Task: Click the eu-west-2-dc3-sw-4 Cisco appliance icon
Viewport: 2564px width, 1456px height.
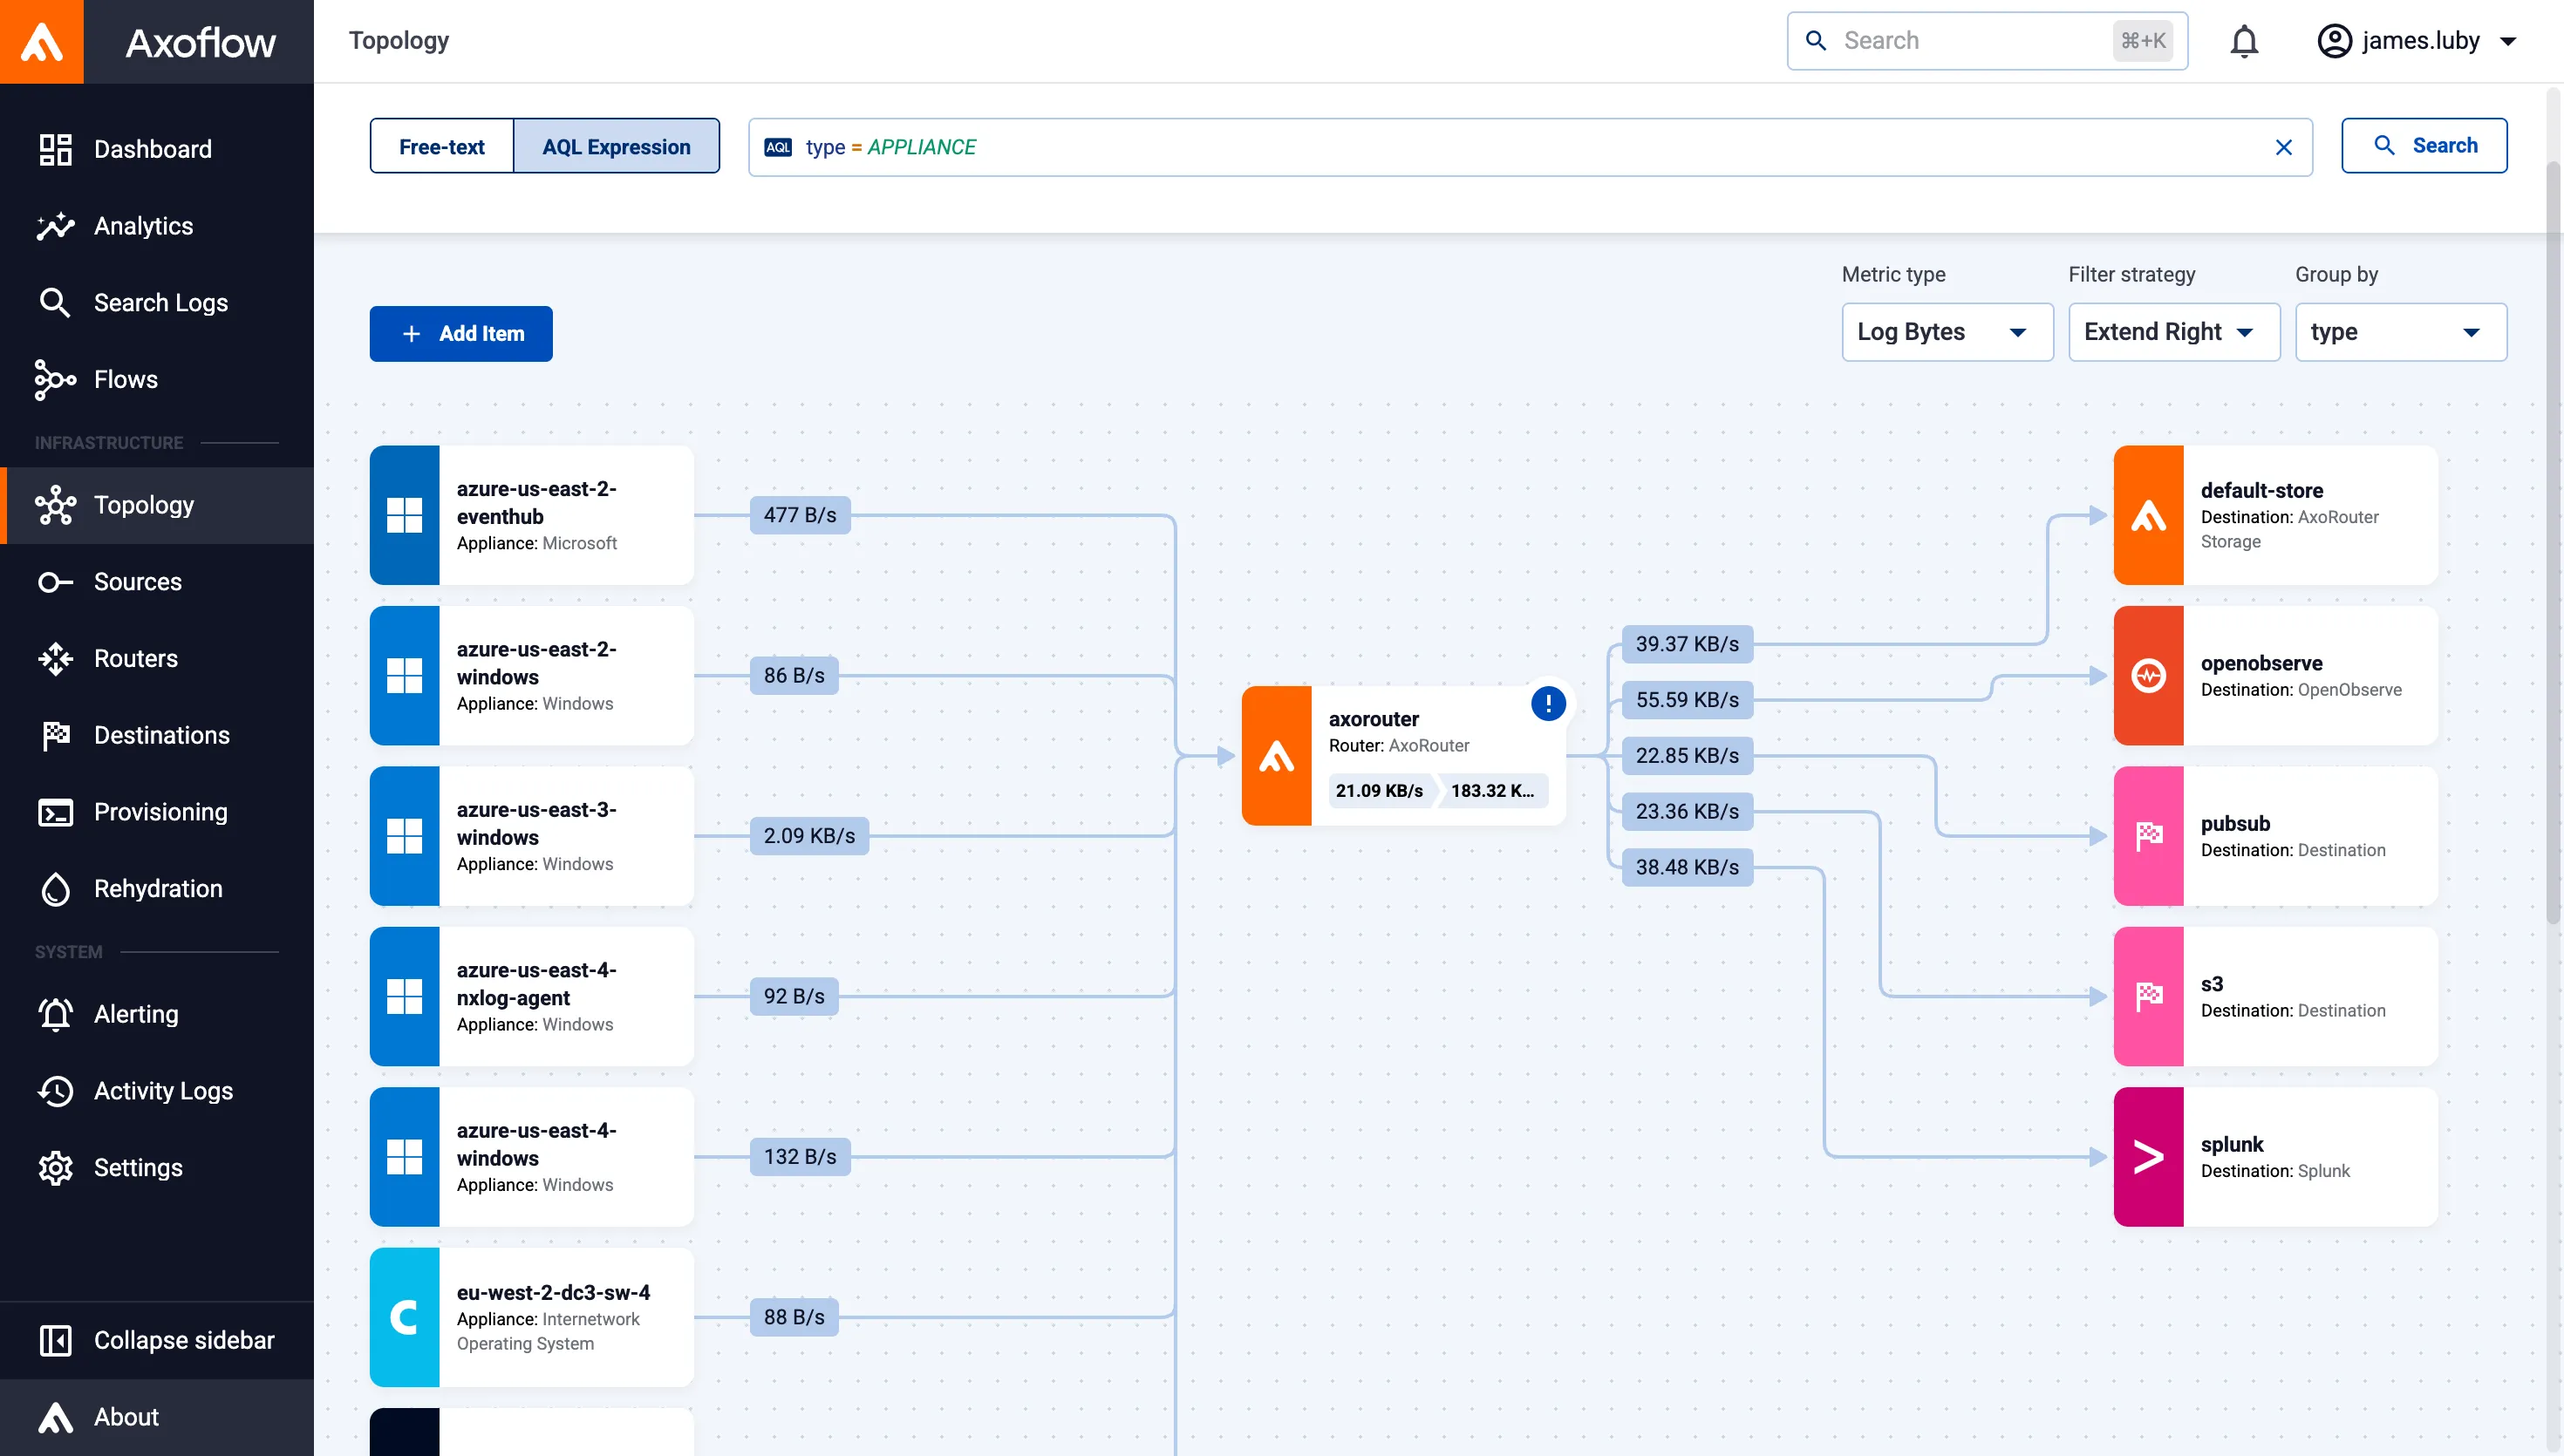Action: 404,1317
